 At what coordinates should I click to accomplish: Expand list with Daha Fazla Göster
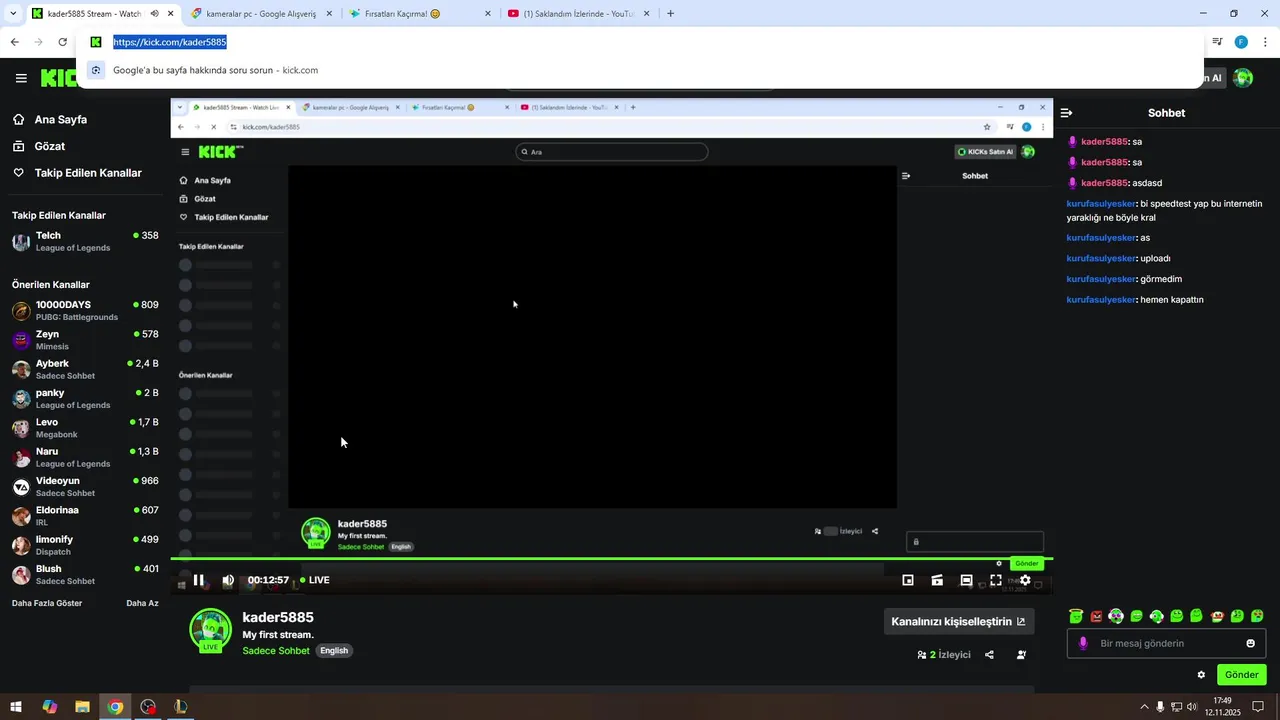point(47,603)
